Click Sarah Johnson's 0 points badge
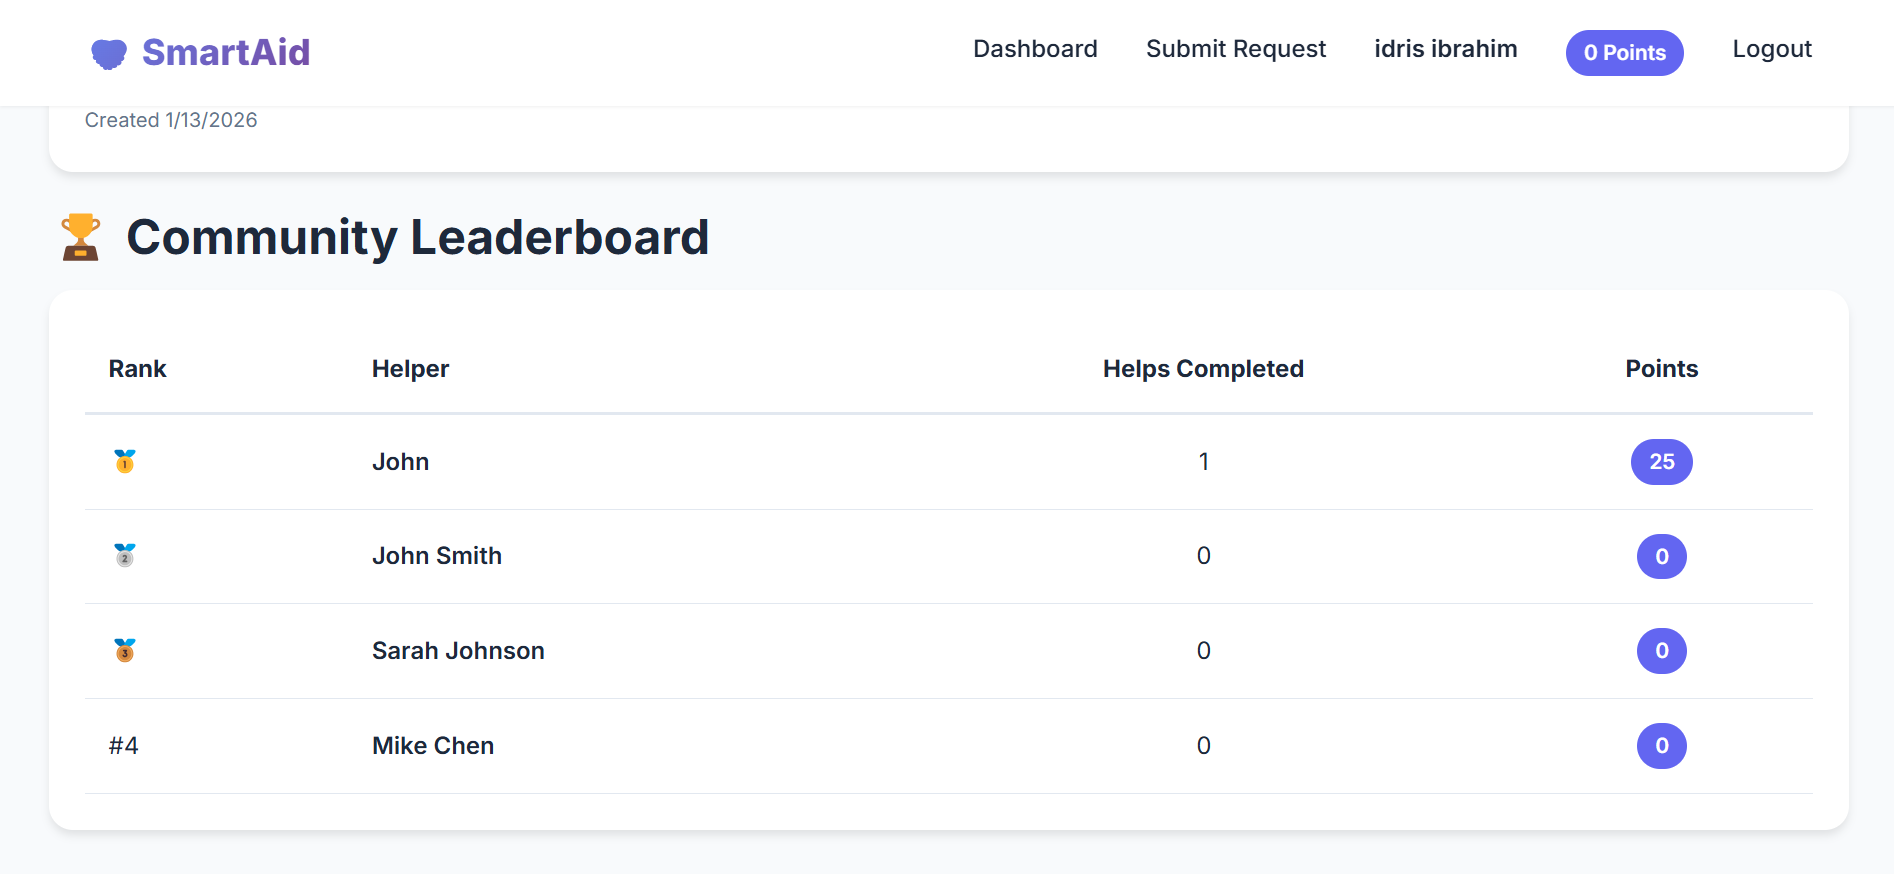The image size is (1894, 874). coord(1661,651)
